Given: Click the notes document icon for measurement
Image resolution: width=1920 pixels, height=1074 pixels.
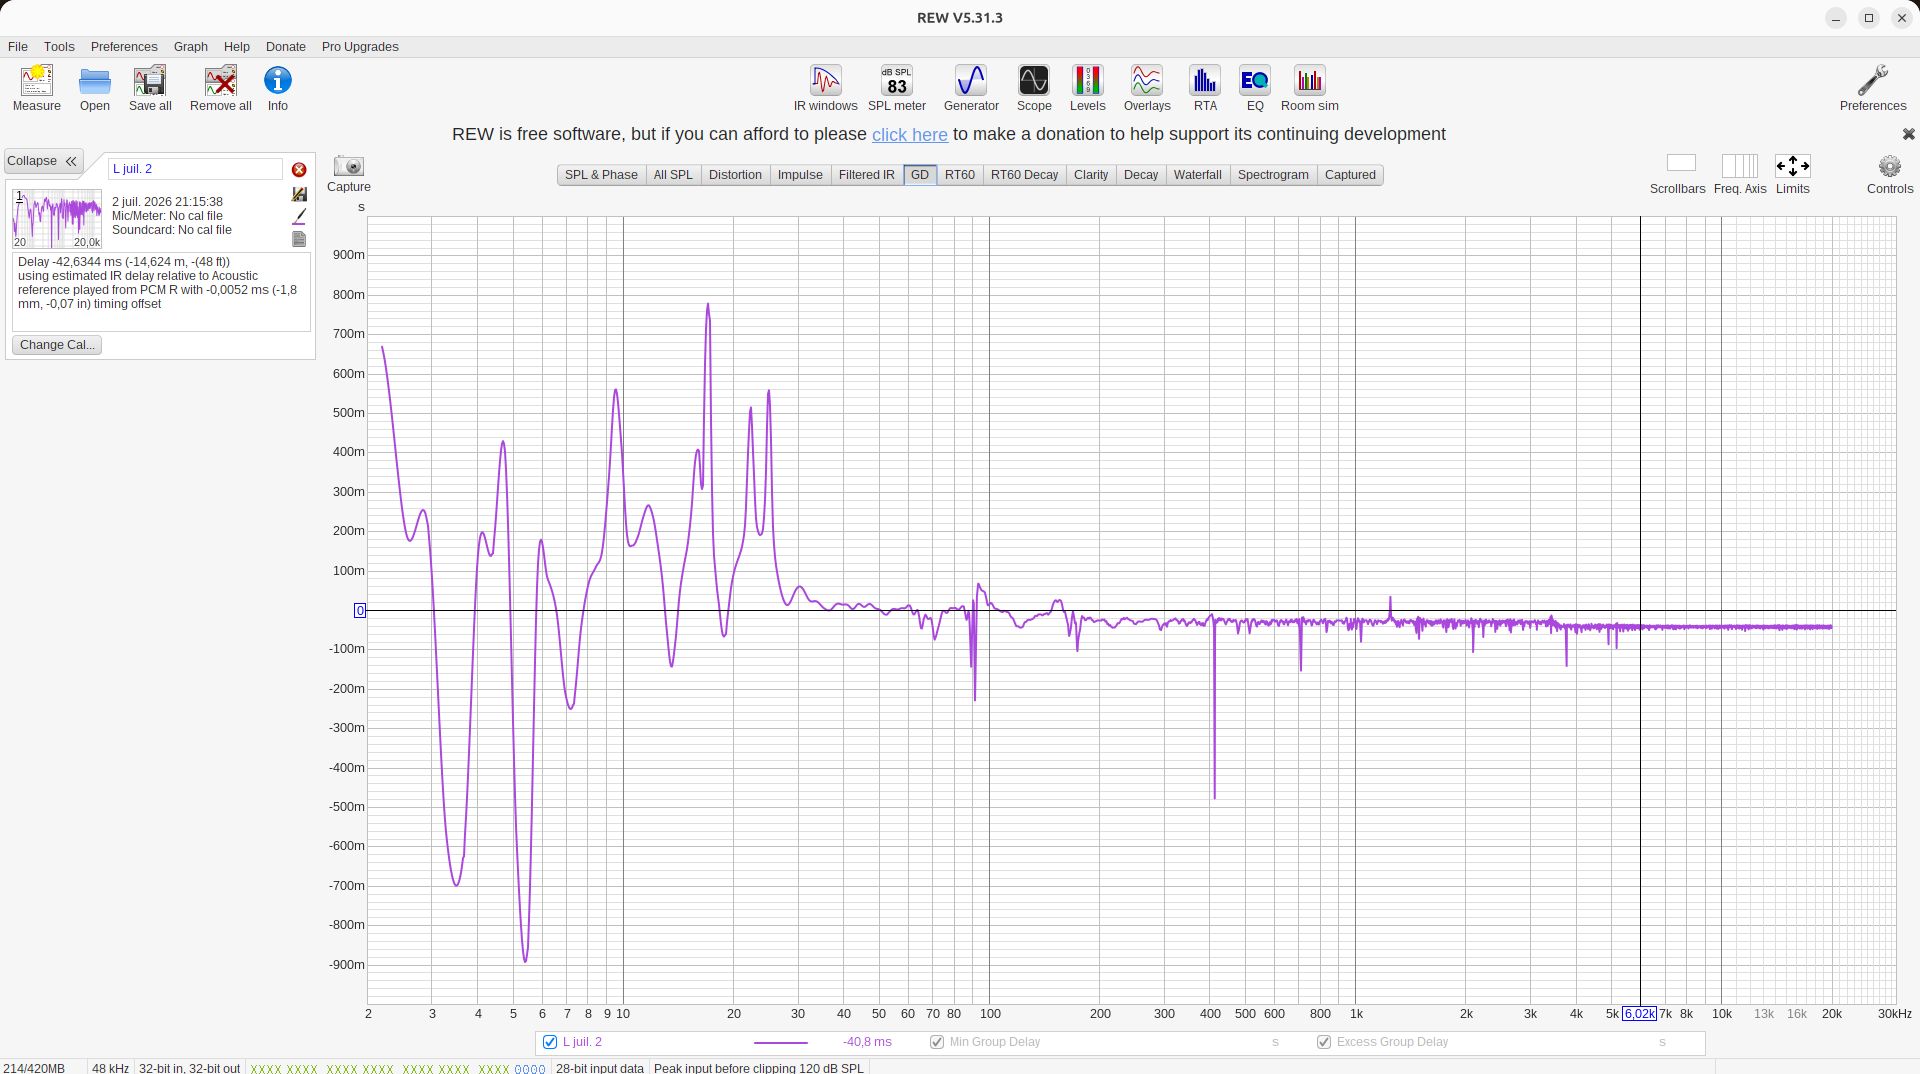Looking at the screenshot, I should point(299,239).
